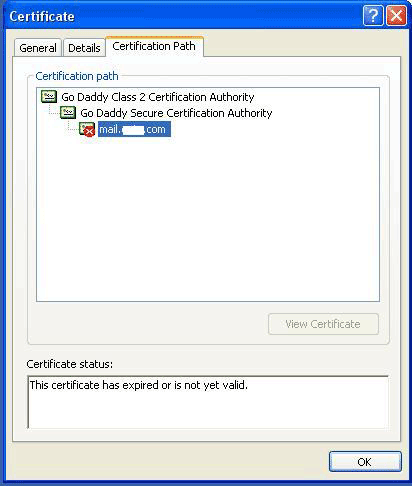
Task: Click the View Certificate button
Action: 323,324
